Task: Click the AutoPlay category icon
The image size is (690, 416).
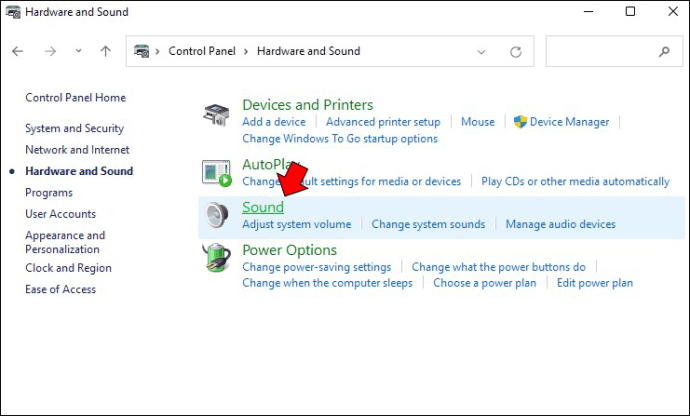Action: click(217, 173)
